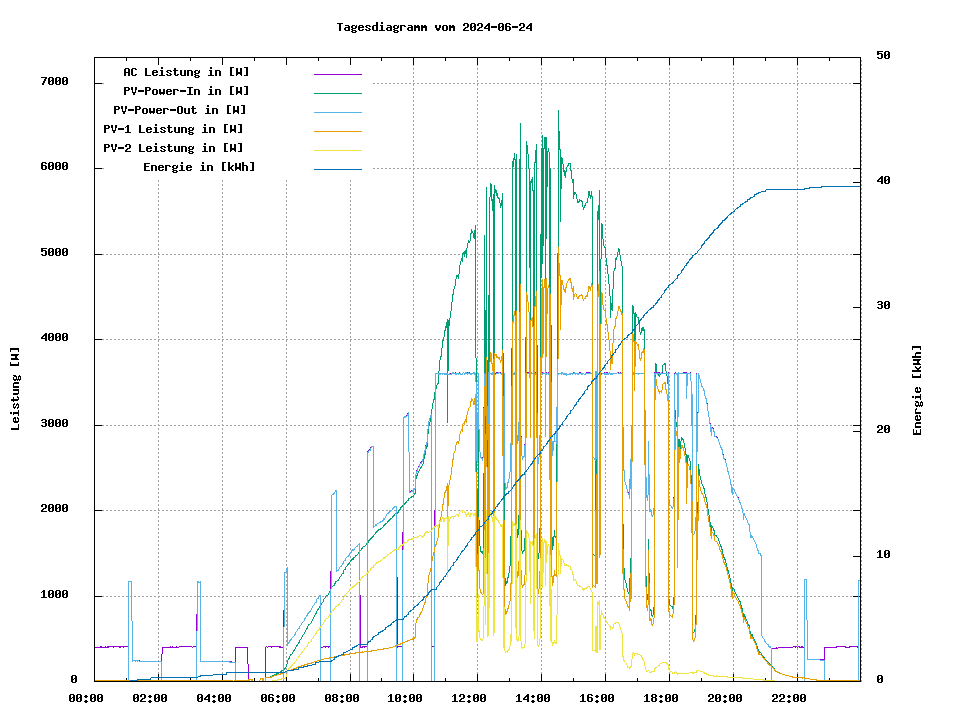Image resolution: width=960 pixels, height=720 pixels.
Task: Click the yellow PV-2 Leistung legend line
Action: (x=337, y=150)
